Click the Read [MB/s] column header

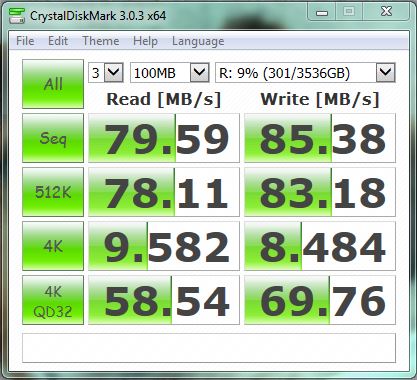(164, 99)
